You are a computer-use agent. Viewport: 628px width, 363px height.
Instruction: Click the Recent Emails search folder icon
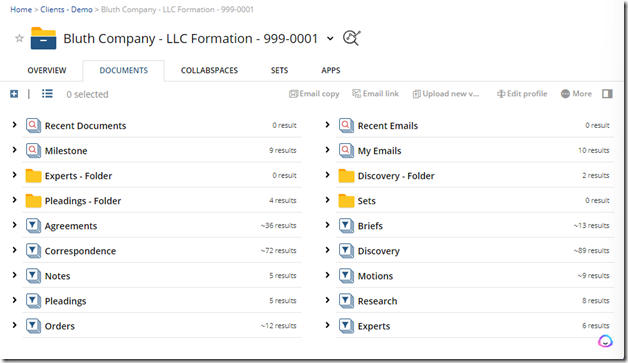[x=346, y=125]
